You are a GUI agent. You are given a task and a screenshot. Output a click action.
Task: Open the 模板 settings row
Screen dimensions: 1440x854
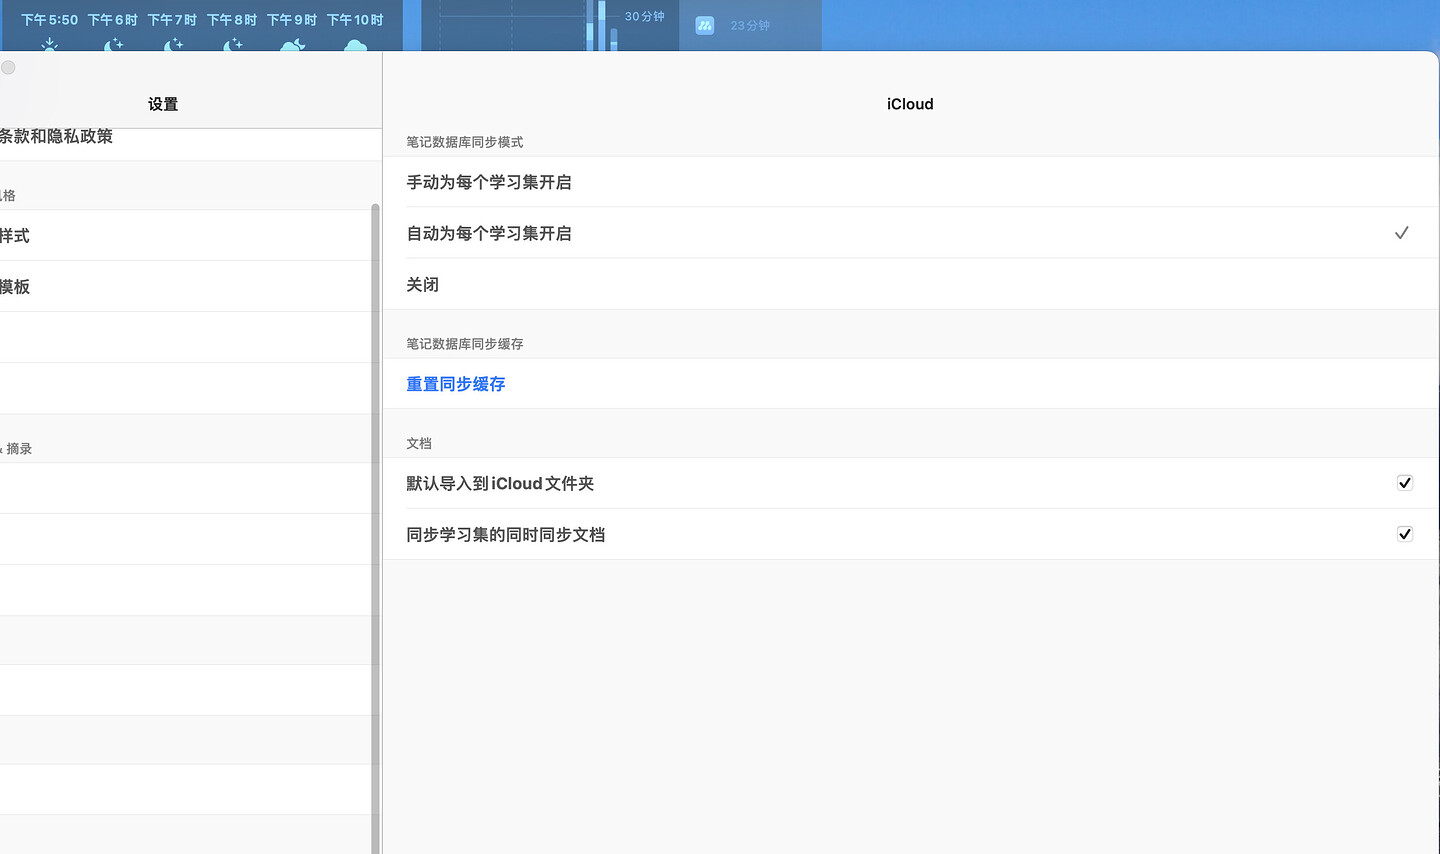click(x=185, y=286)
